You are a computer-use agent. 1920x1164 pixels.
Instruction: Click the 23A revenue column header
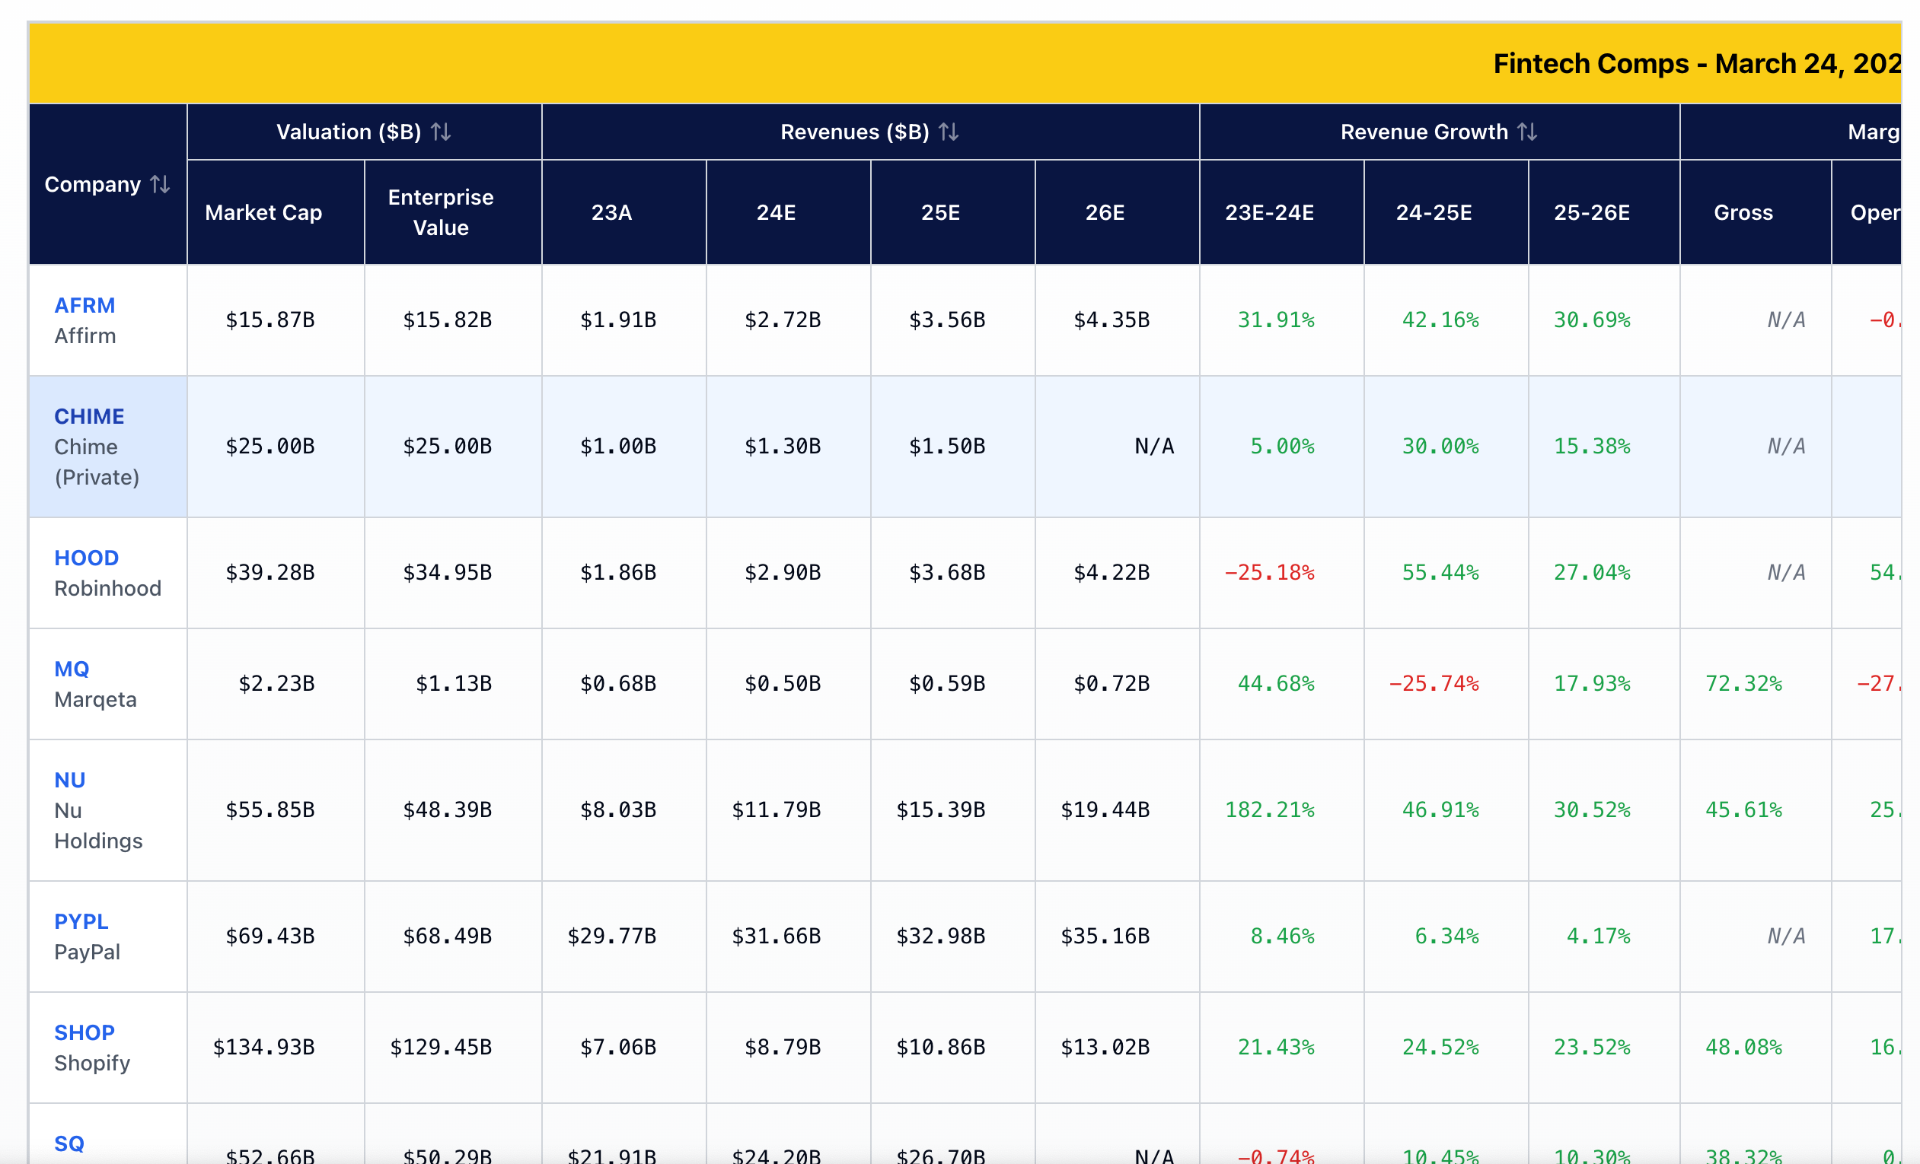(611, 213)
